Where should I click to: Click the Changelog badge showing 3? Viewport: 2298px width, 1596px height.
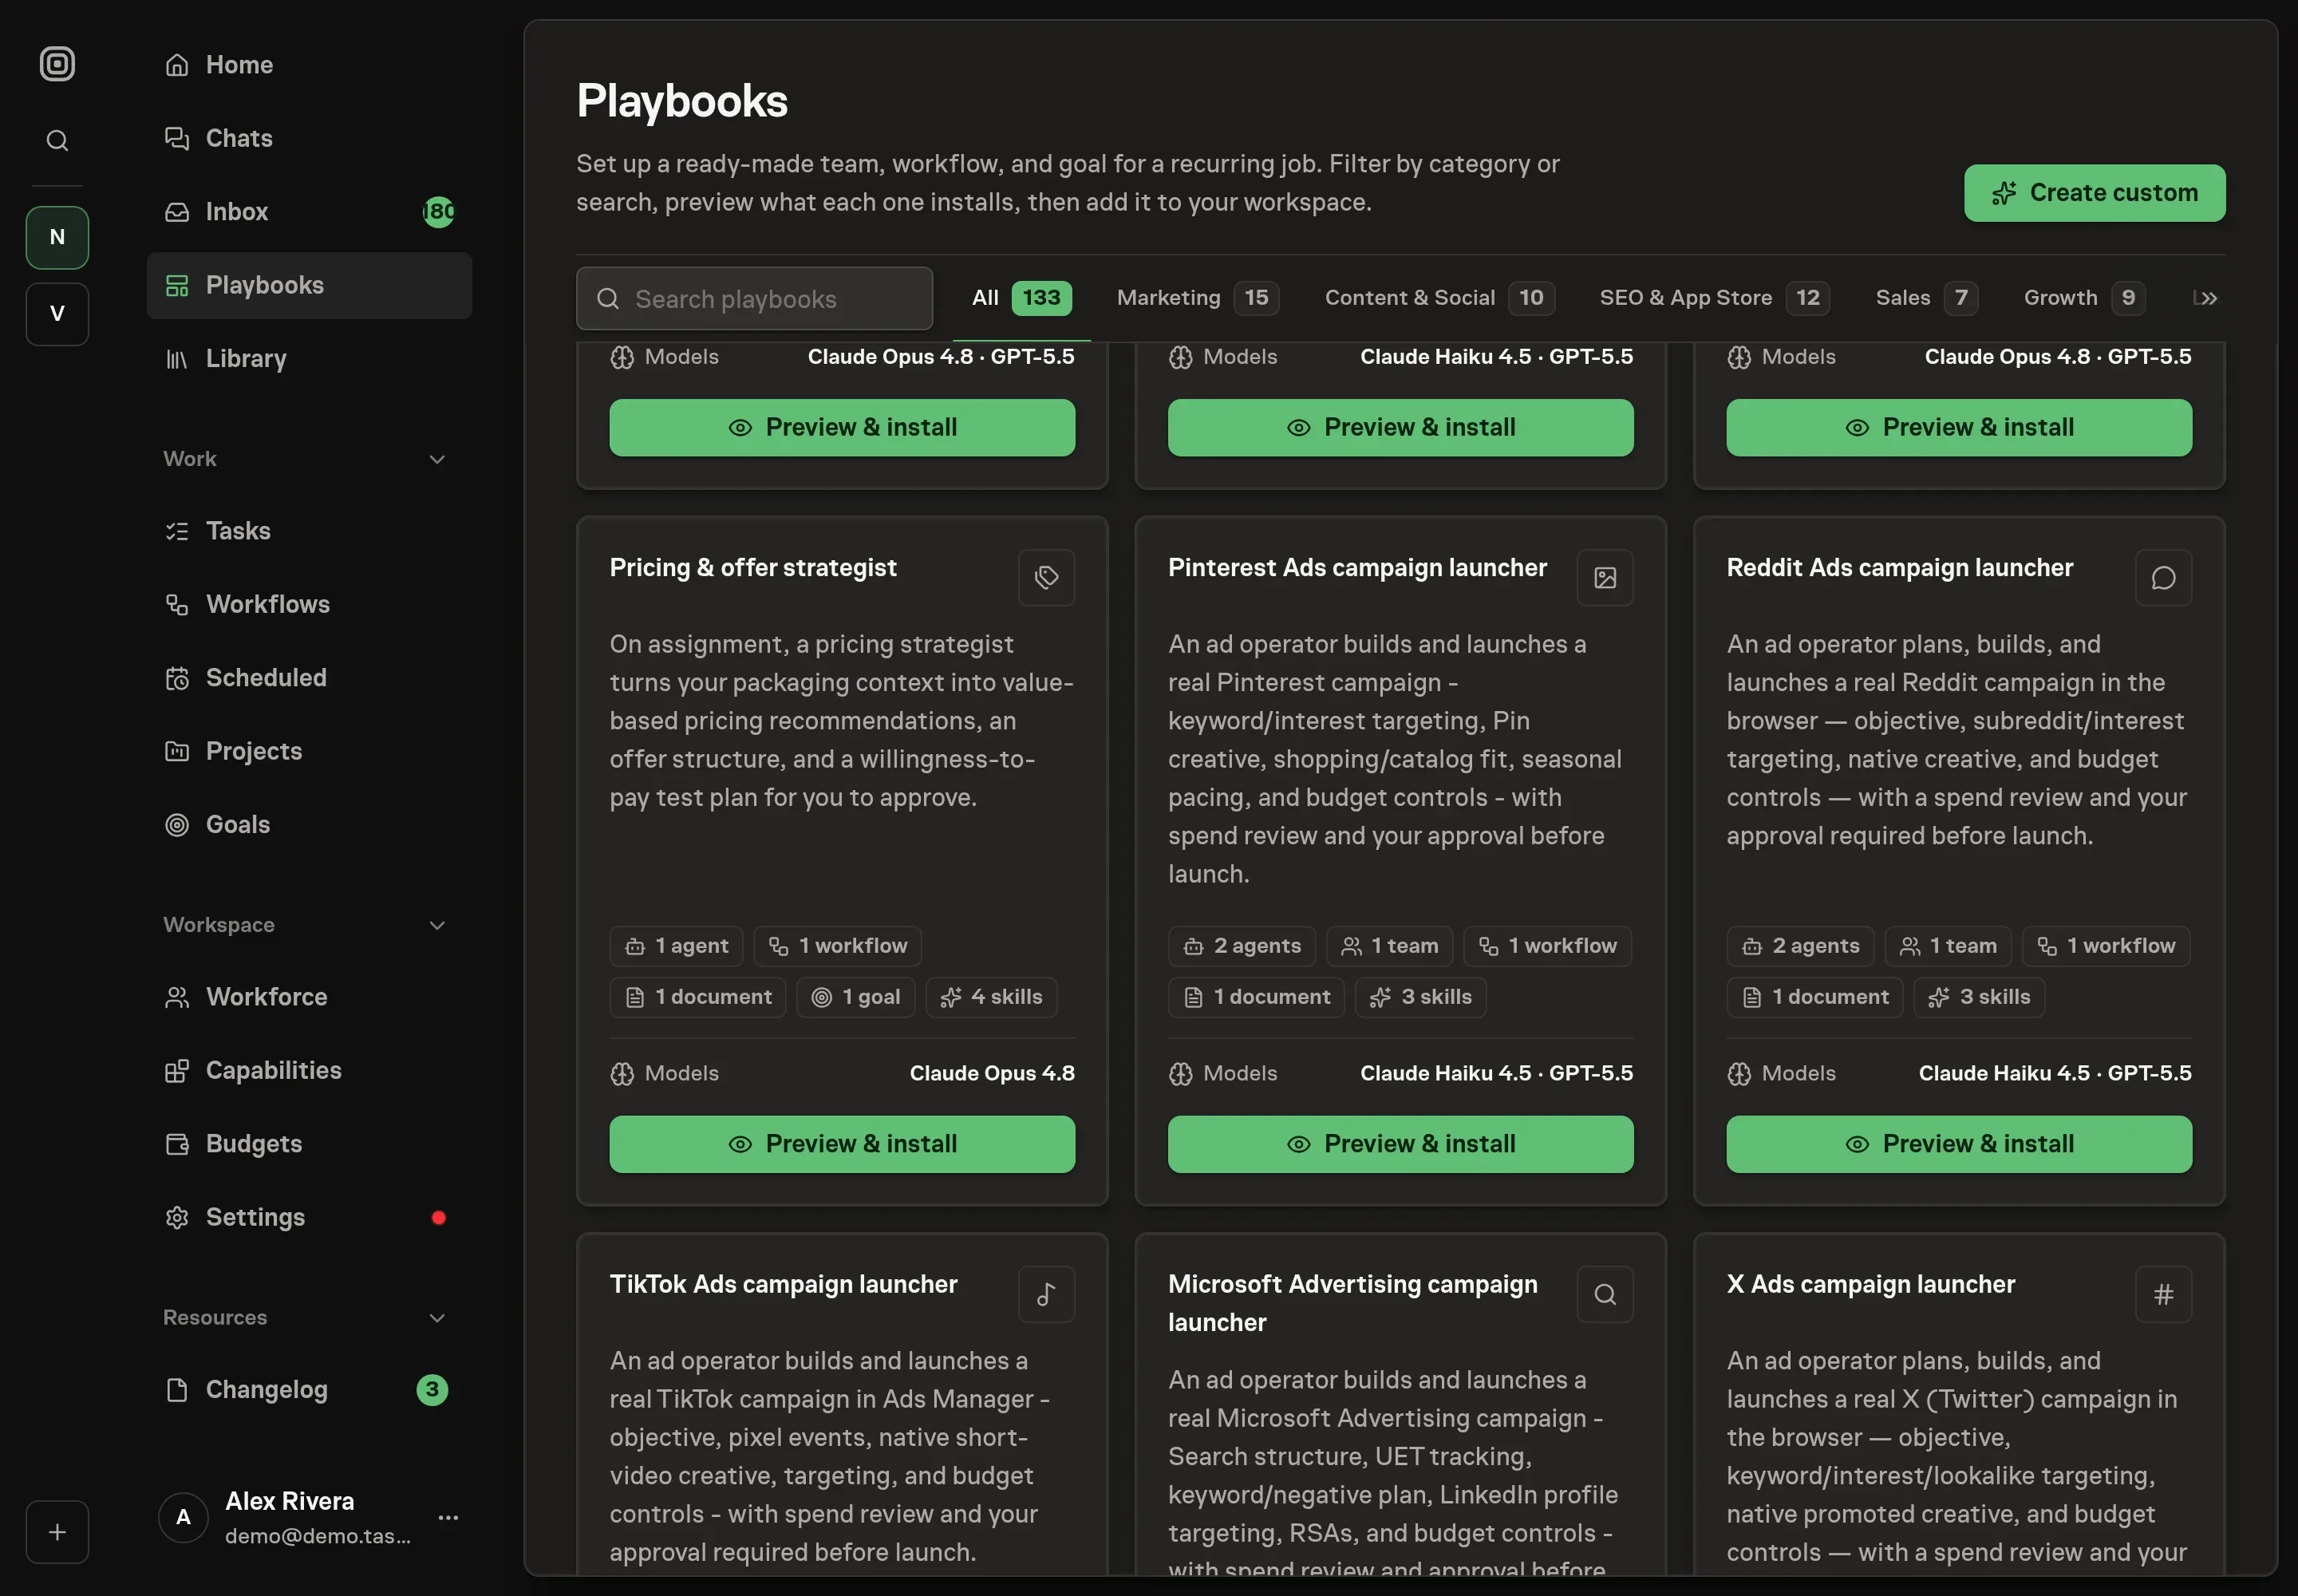click(432, 1390)
